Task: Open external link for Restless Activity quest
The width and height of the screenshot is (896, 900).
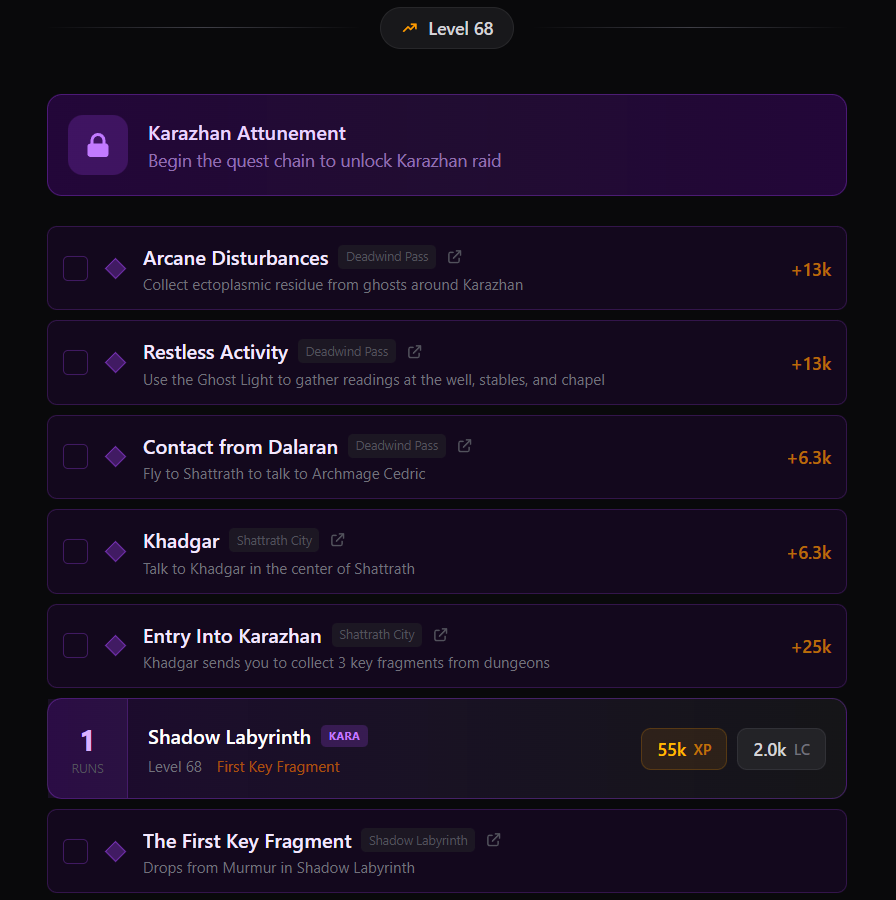Action: pos(415,352)
